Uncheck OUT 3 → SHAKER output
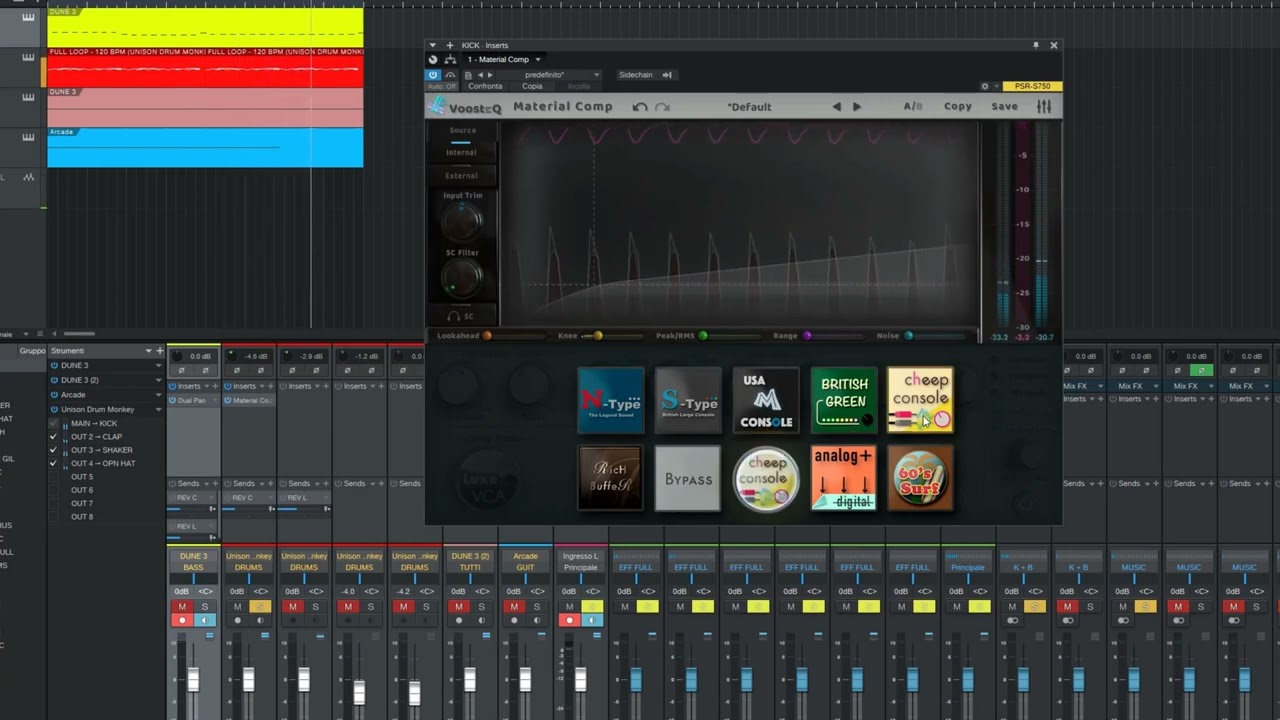The image size is (1280, 720). coord(54,450)
